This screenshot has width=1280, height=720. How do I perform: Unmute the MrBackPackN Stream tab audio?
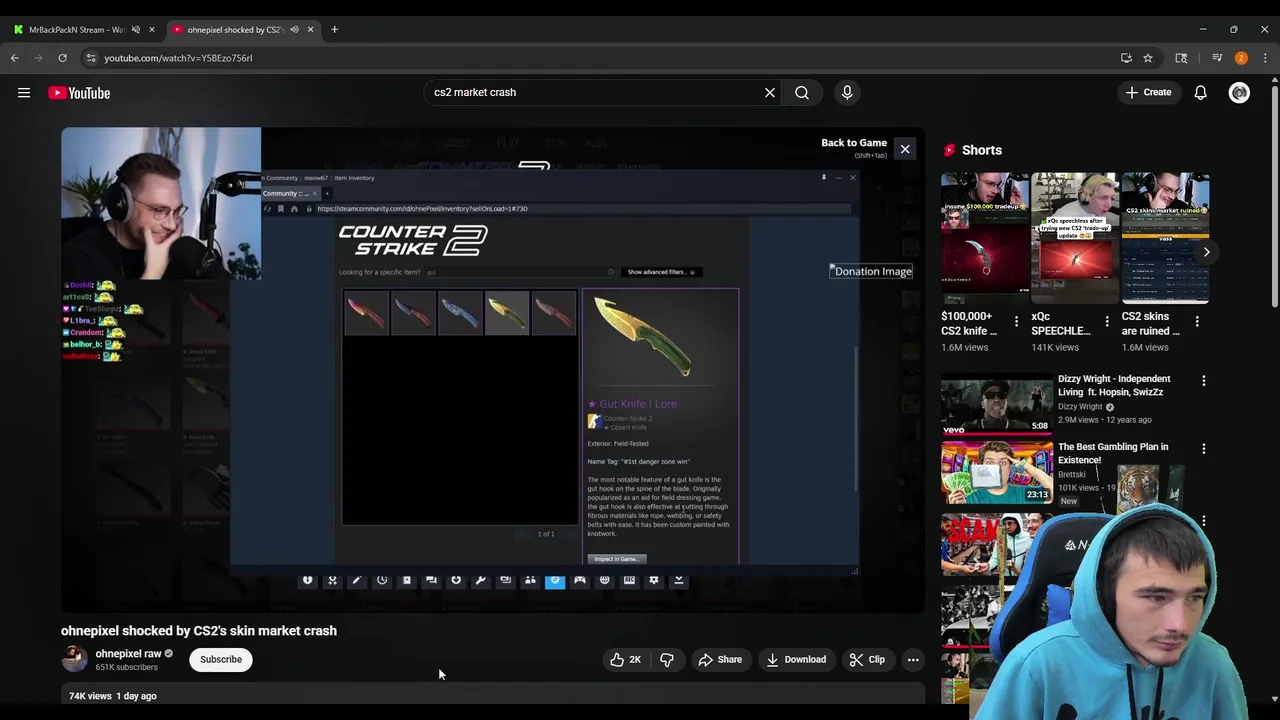coord(136,29)
